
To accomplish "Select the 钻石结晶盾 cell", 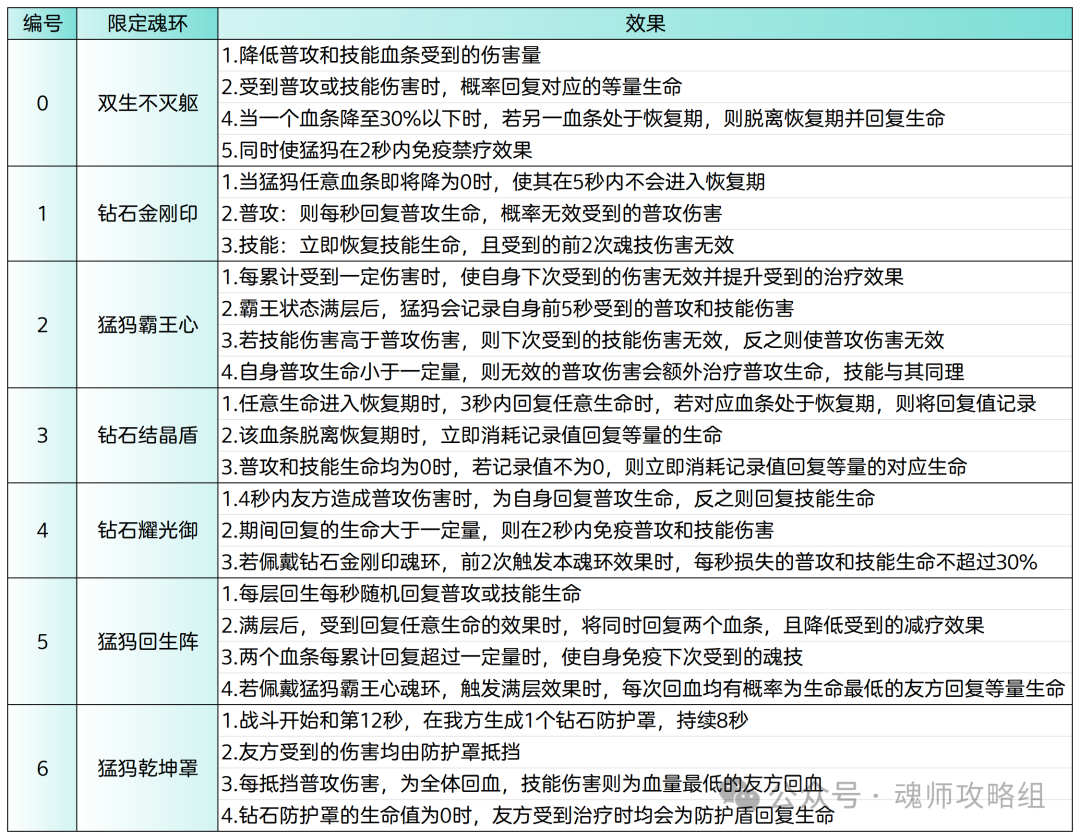I will pyautogui.click(x=147, y=435).
